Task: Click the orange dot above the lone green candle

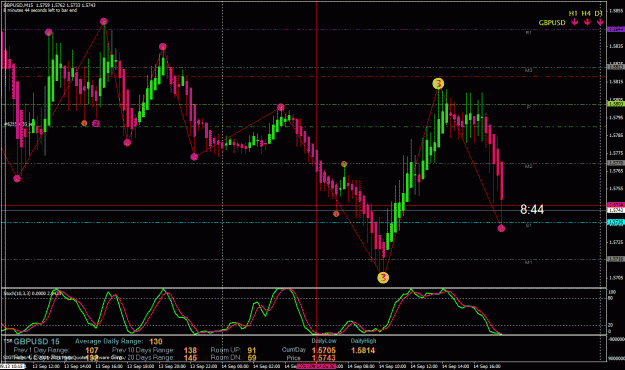Action: pyautogui.click(x=344, y=164)
